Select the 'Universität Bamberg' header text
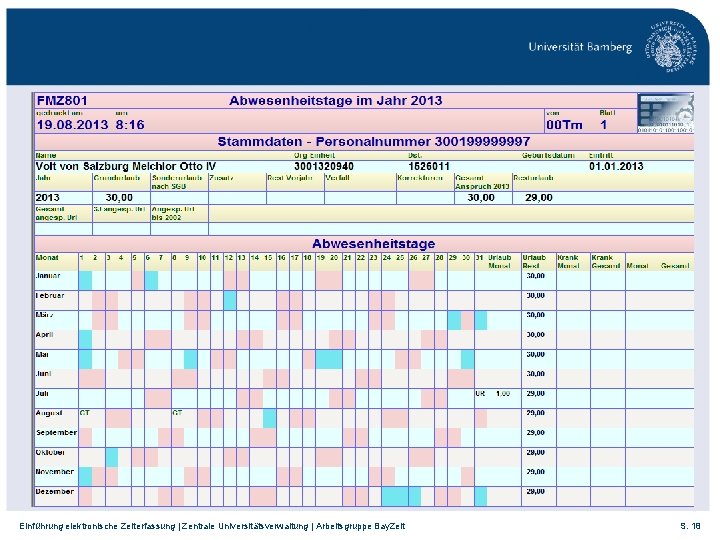Viewport: 720px width, 540px height. click(580, 47)
